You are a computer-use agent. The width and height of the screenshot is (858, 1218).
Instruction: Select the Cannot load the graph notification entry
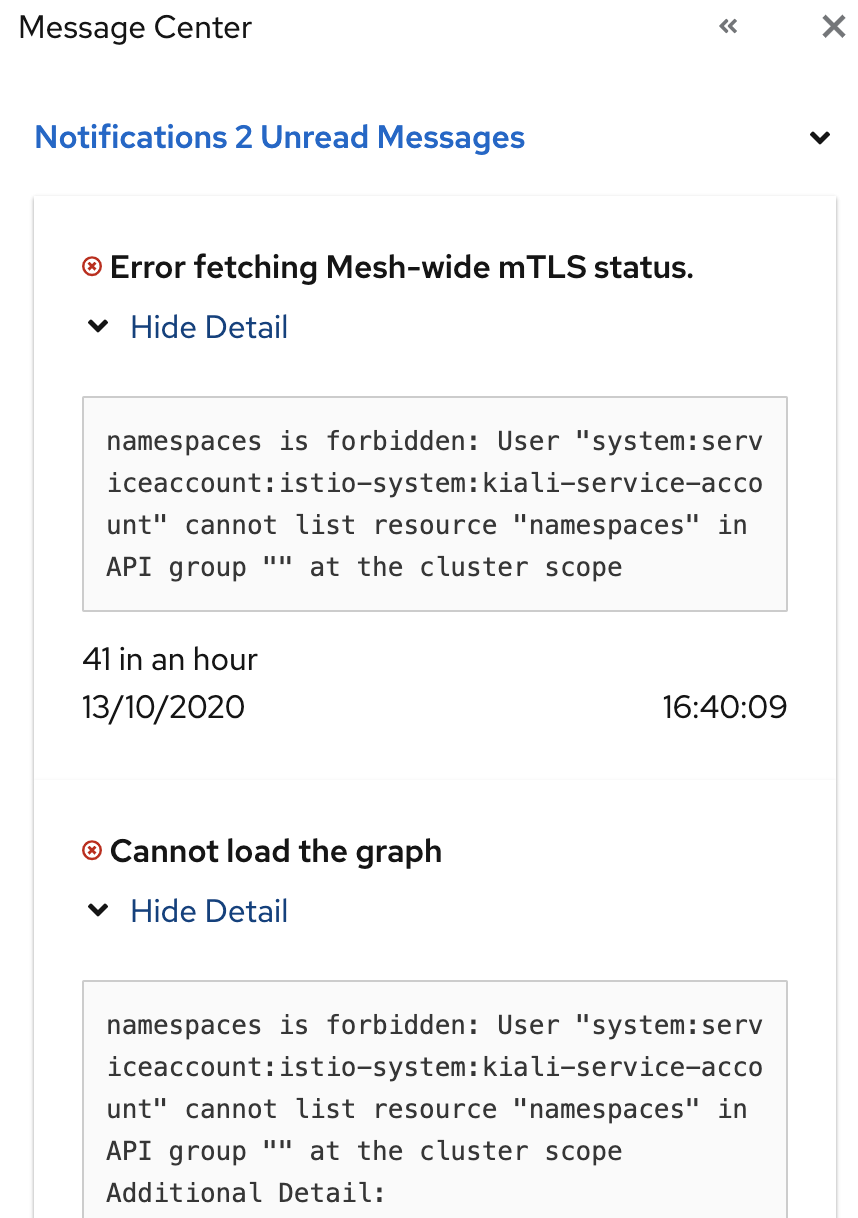click(277, 851)
